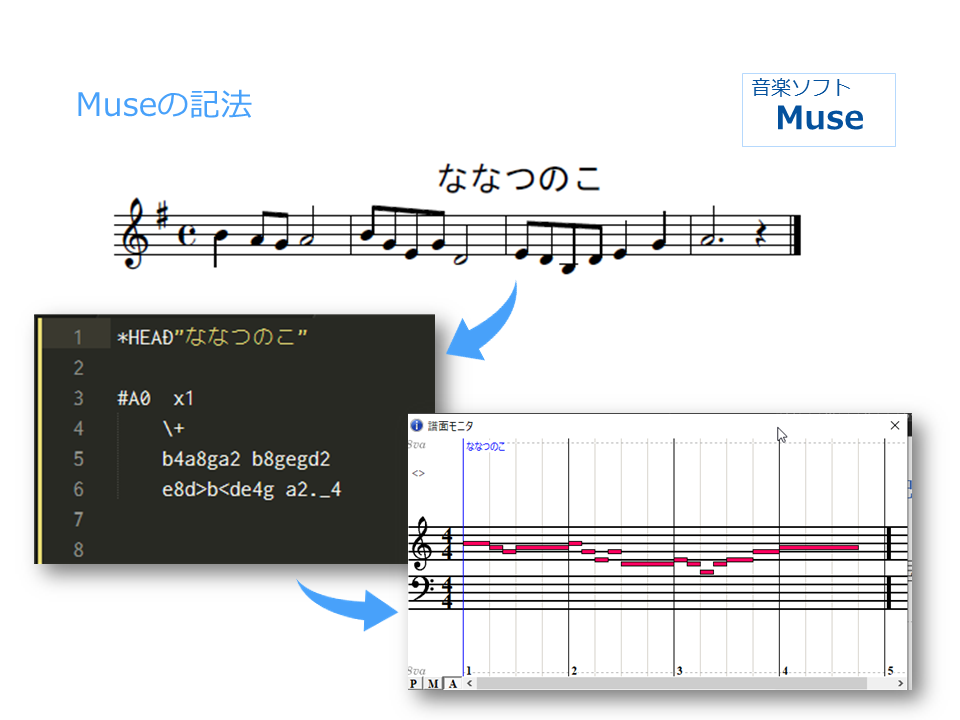Image resolution: width=960 pixels, height=720 pixels.
Task: Click the b4a8ga2 b8gegd2 code line
Action: pyautogui.click(x=246, y=459)
